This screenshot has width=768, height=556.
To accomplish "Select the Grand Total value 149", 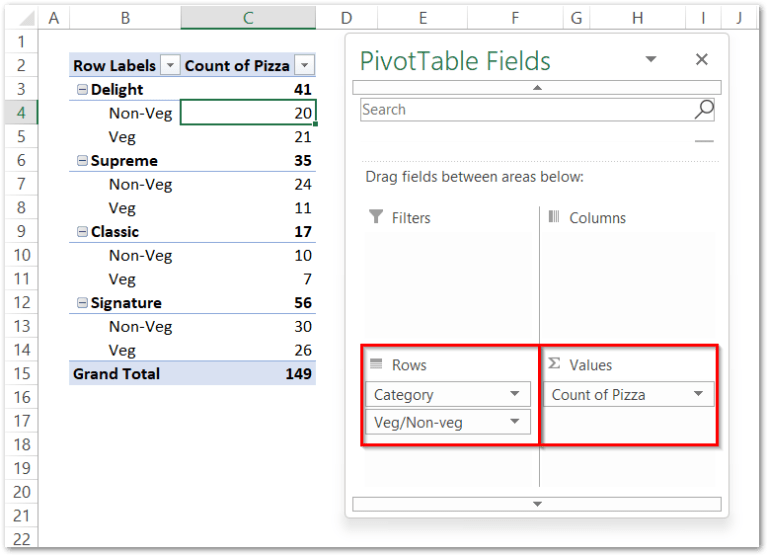I will [x=248, y=373].
